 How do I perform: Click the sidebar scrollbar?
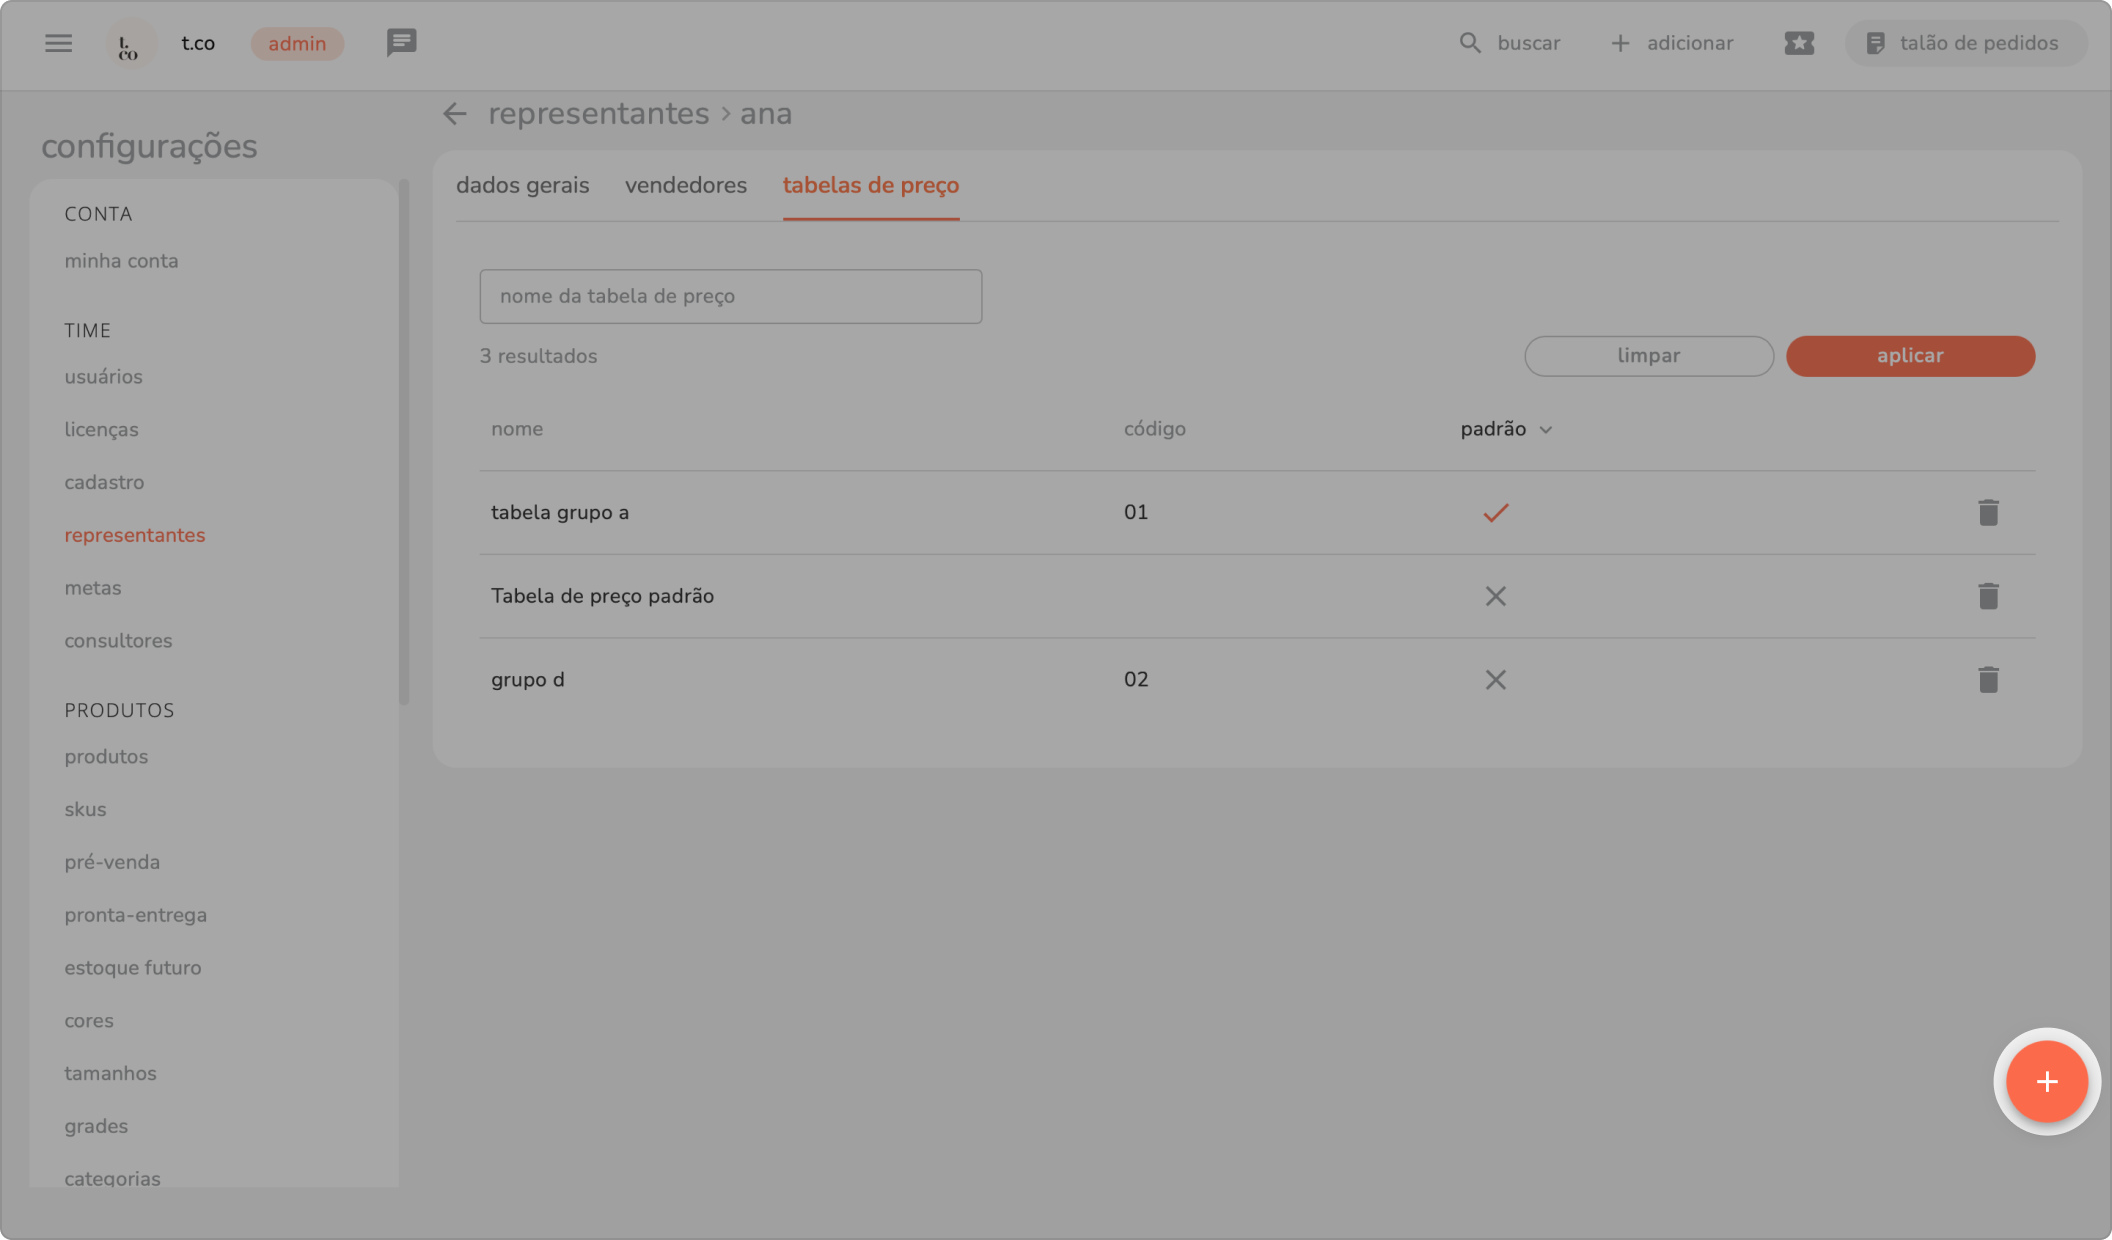pos(404,440)
